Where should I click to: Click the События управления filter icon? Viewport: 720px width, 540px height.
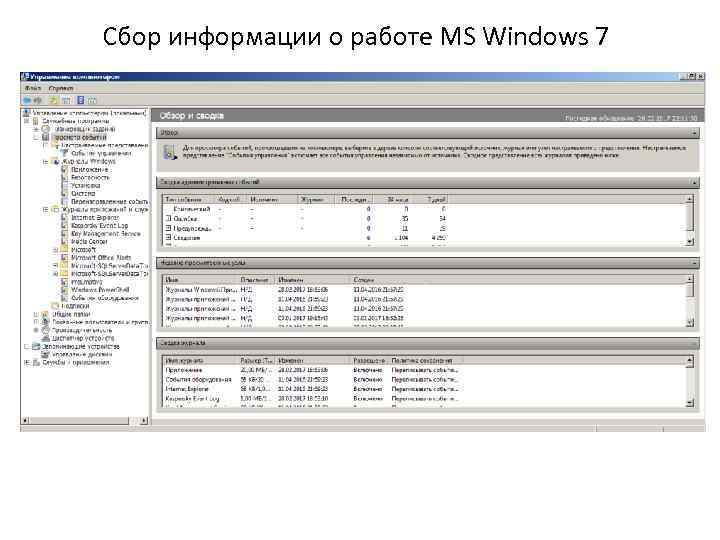64,153
